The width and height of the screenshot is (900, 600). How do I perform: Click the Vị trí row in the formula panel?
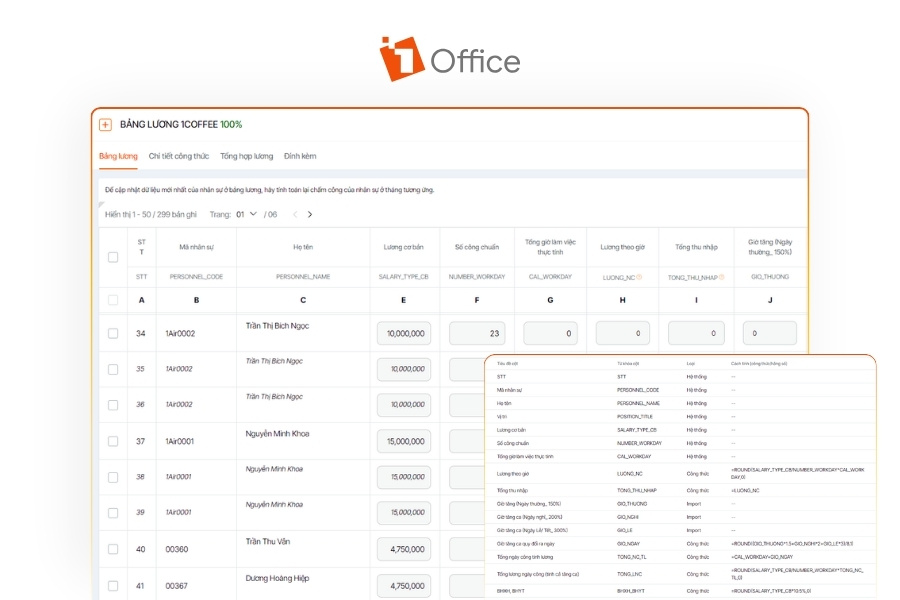(681, 416)
